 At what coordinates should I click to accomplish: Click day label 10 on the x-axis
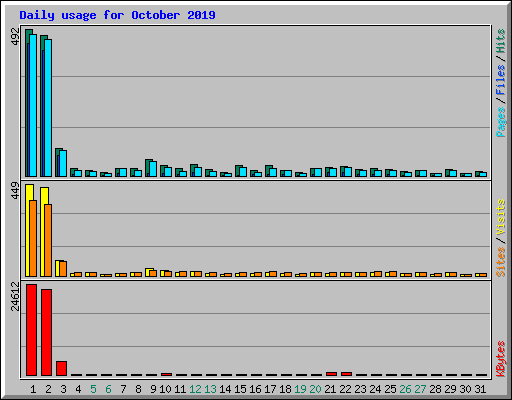pyautogui.click(x=165, y=389)
